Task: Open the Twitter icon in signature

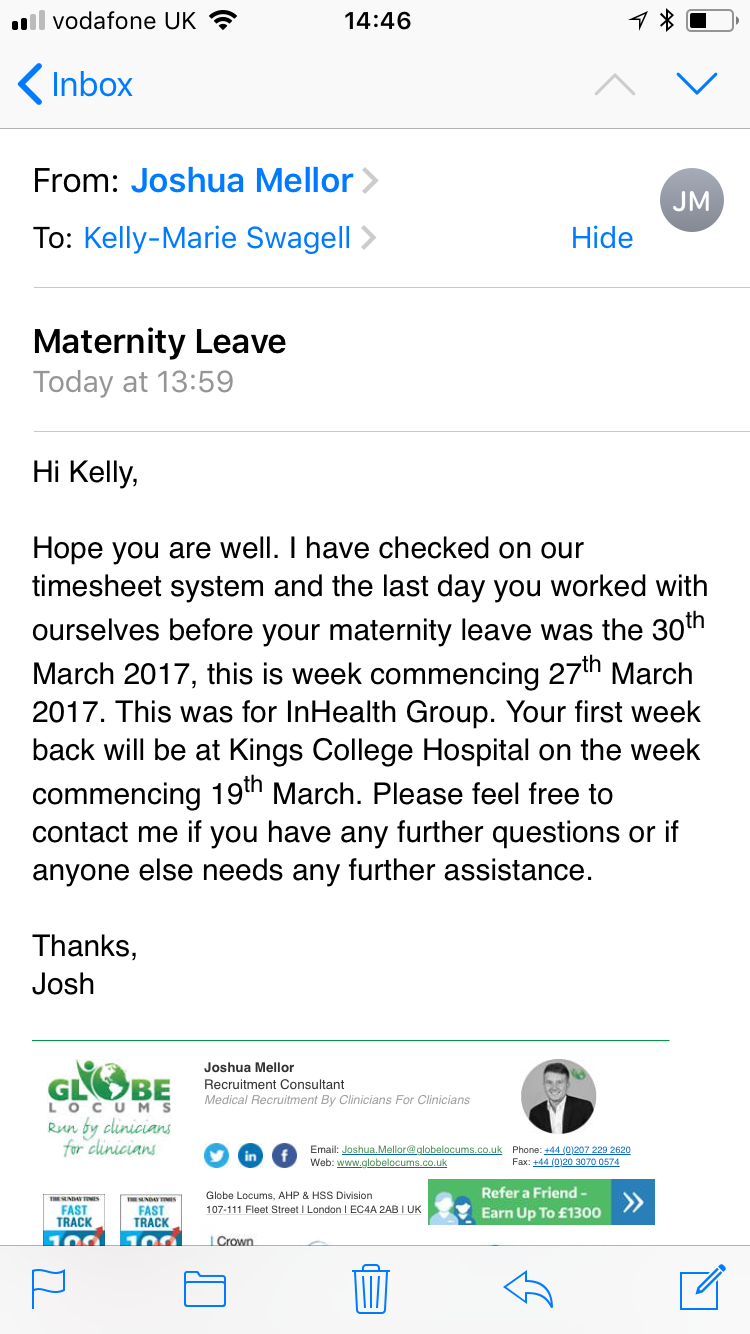Action: click(x=217, y=1156)
